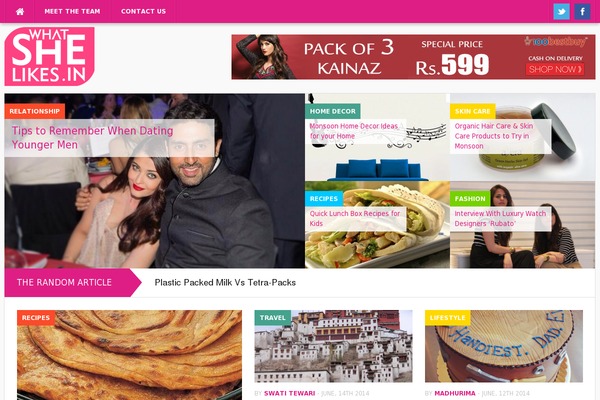Open Organic Hair Care & Skin Care article
The width and height of the screenshot is (600, 400).
point(494,136)
